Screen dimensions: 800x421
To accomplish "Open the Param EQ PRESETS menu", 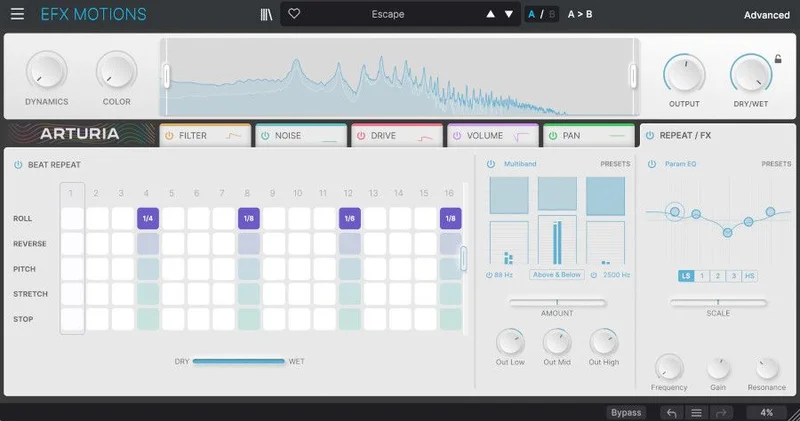I will point(776,164).
